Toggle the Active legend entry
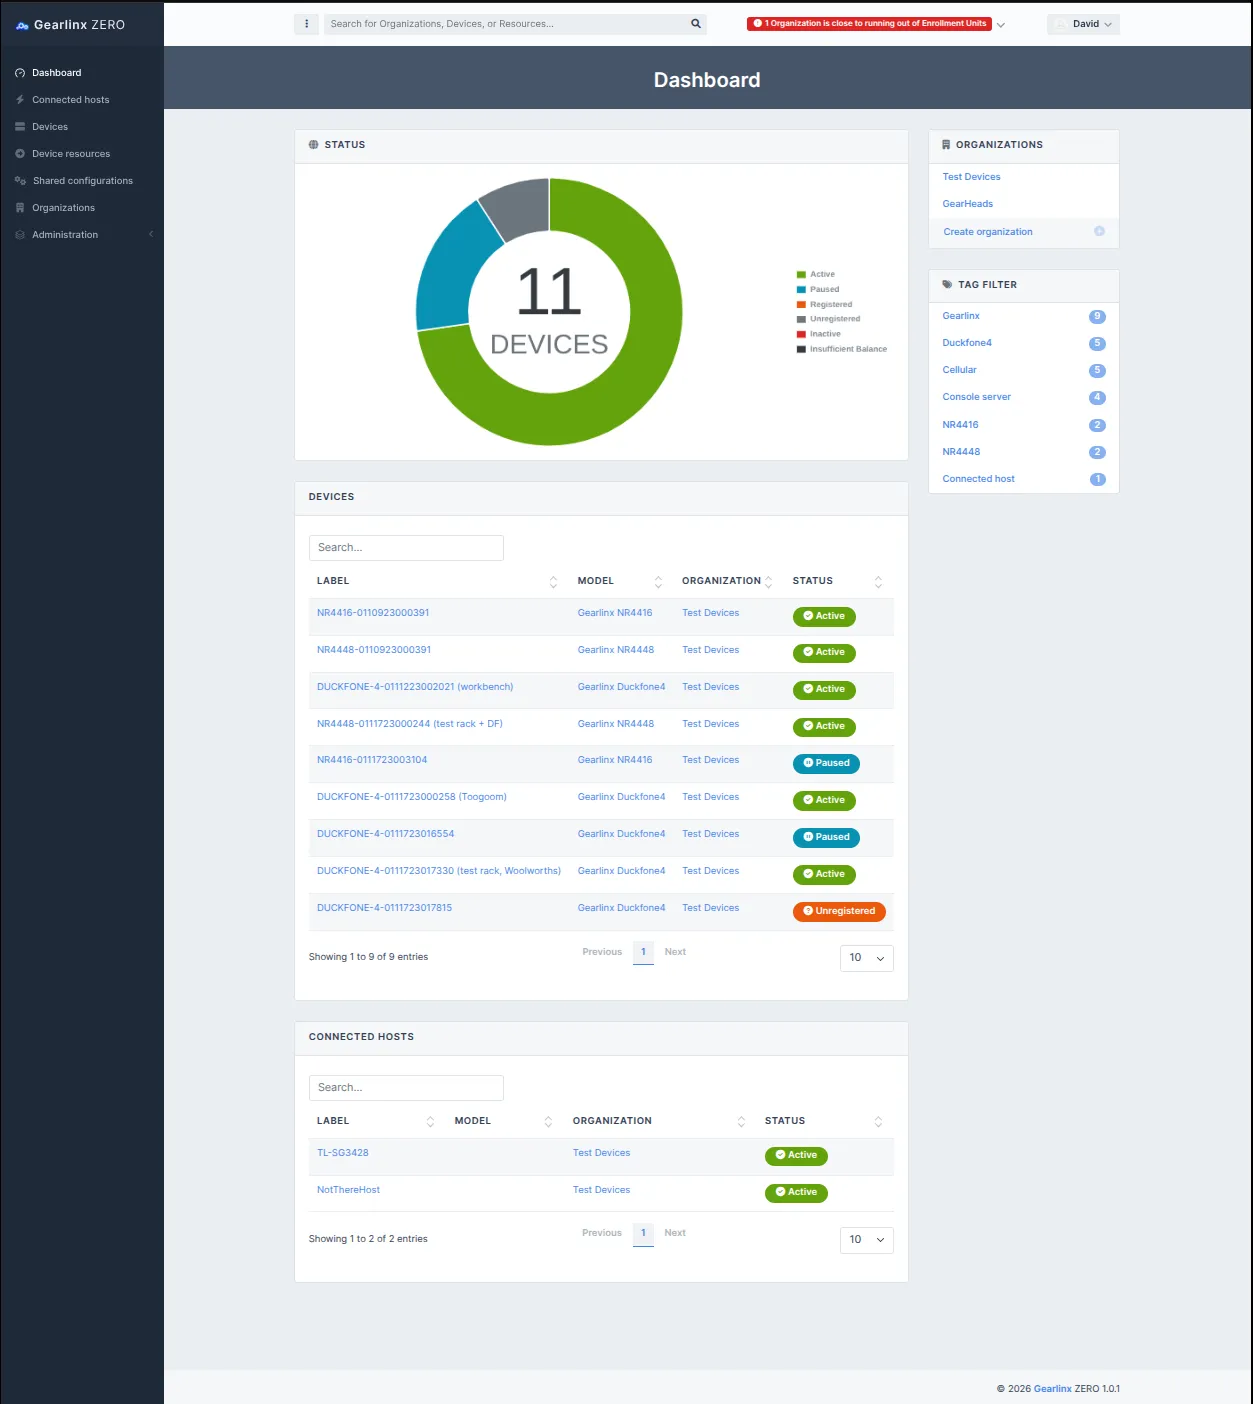 coord(816,274)
